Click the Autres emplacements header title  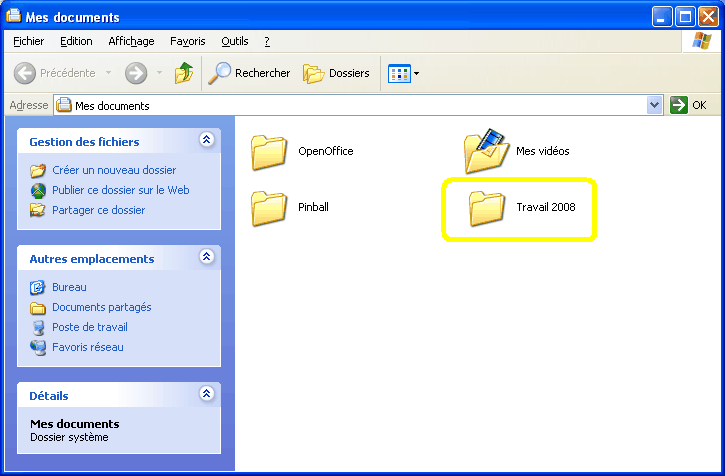pyautogui.click(x=92, y=259)
